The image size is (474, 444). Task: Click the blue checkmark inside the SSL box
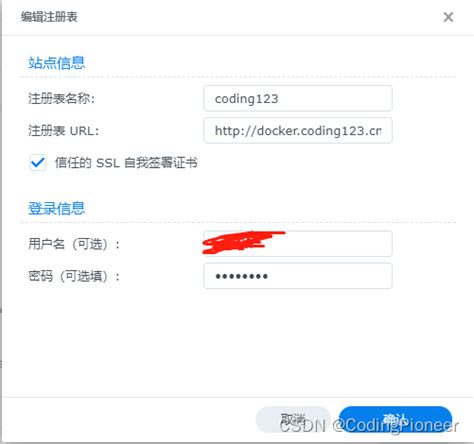coord(37,163)
